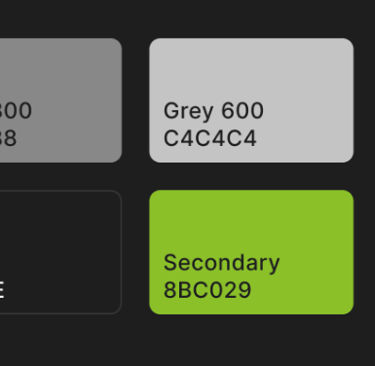
Task: Select the Grey 600 color swatch
Action: pyautogui.click(x=251, y=100)
